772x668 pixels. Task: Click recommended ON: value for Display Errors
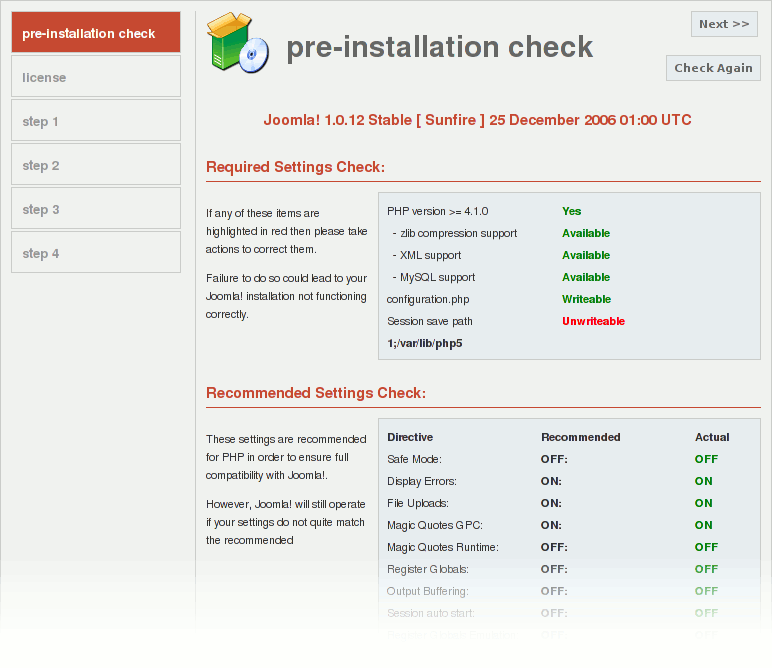click(551, 481)
